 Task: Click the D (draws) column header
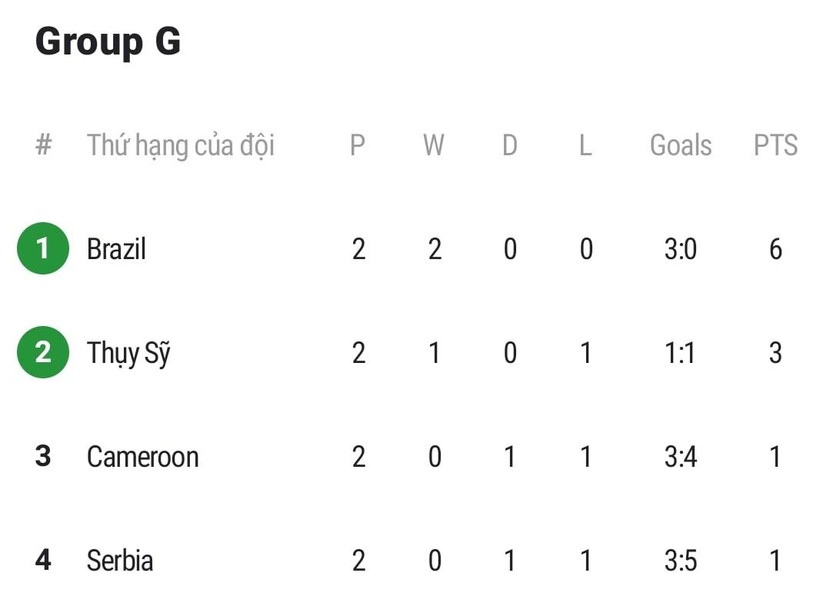click(x=509, y=145)
